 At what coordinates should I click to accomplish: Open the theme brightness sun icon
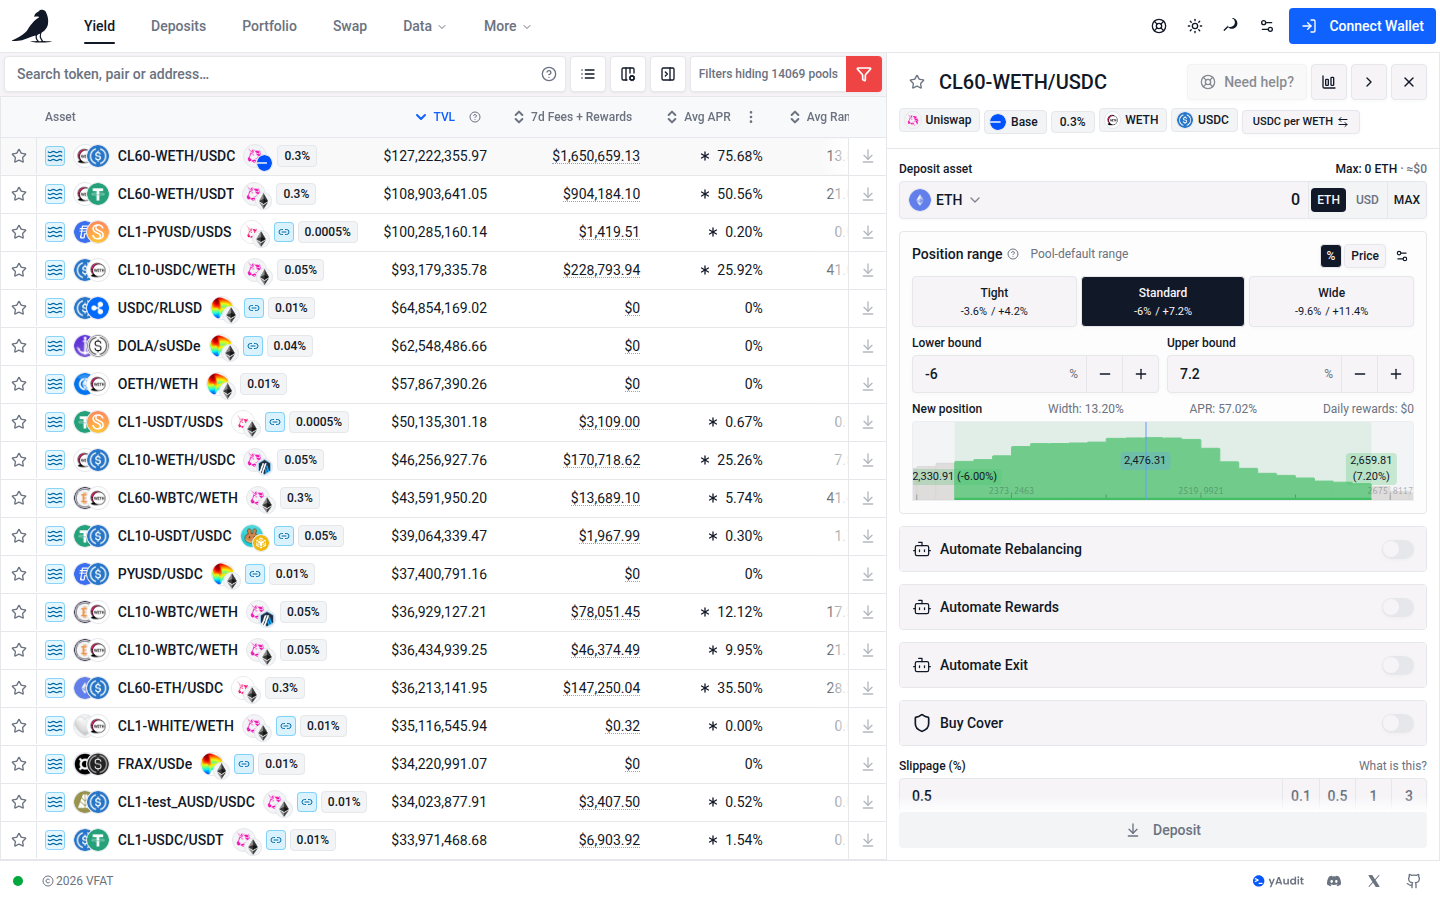pos(1195,26)
